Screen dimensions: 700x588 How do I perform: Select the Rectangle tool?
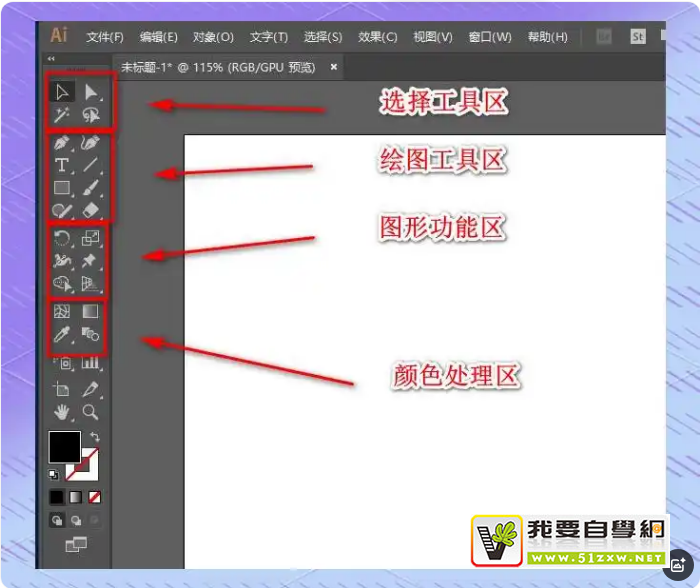tap(62, 187)
